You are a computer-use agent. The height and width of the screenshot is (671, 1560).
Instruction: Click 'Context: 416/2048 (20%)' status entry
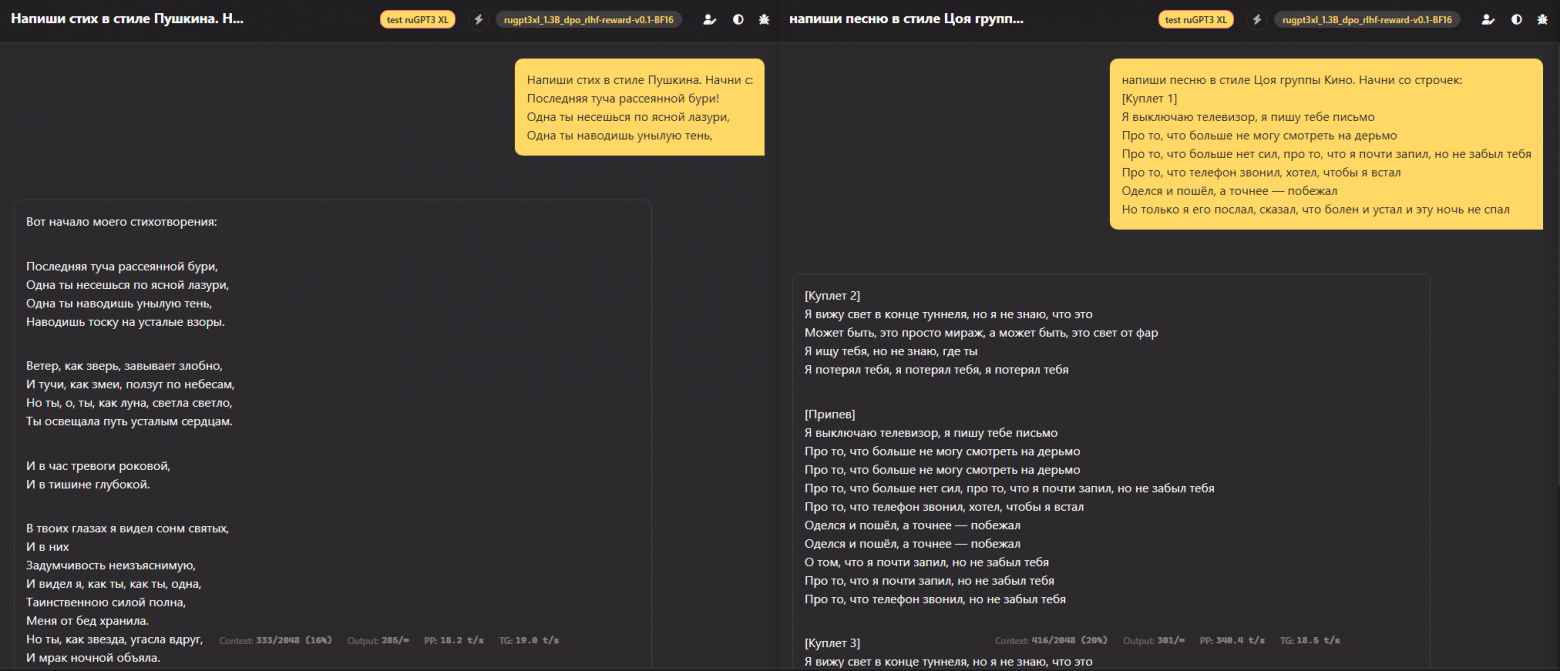click(x=1051, y=640)
